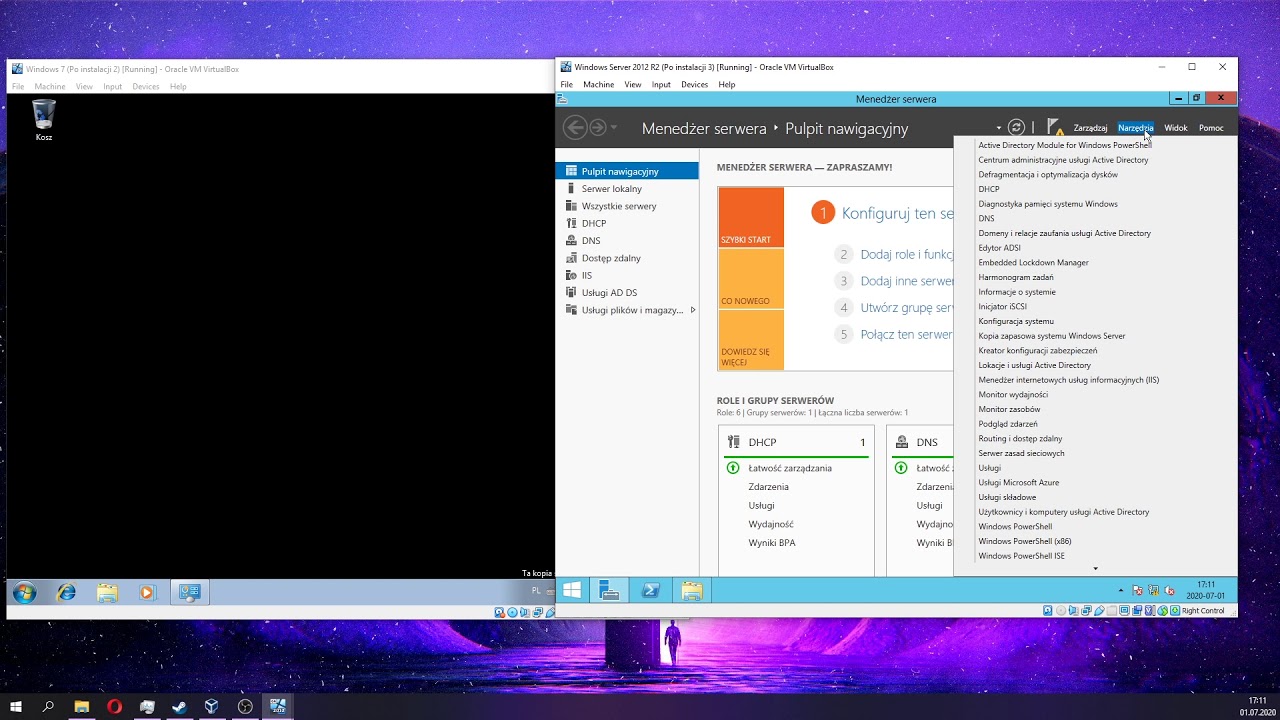Click the Server Manager refresh icon
Viewport: 1280px width, 720px height.
pyautogui.click(x=1016, y=128)
